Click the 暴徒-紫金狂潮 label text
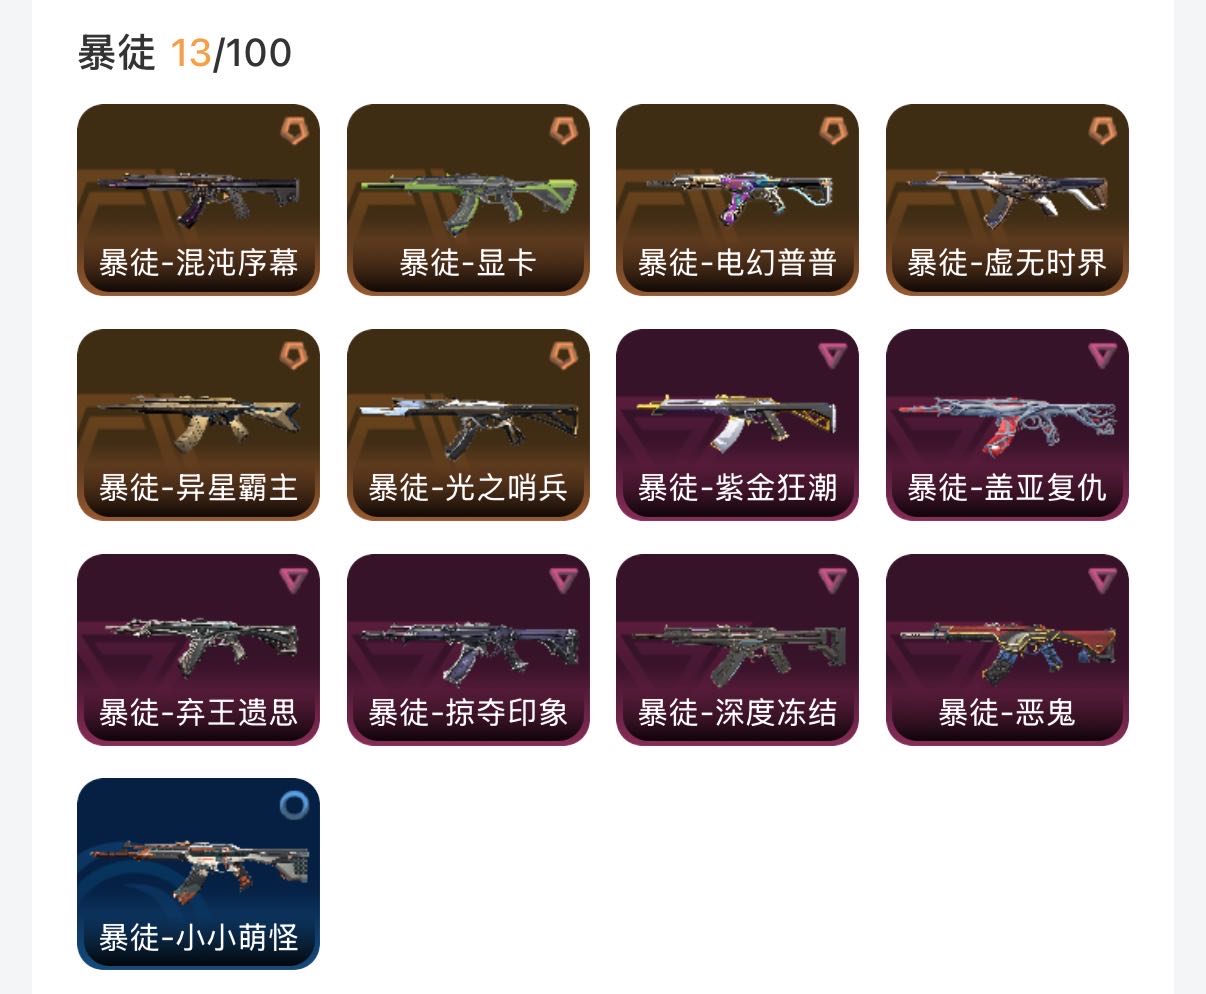Viewport: 1206px width, 994px height. pos(737,488)
